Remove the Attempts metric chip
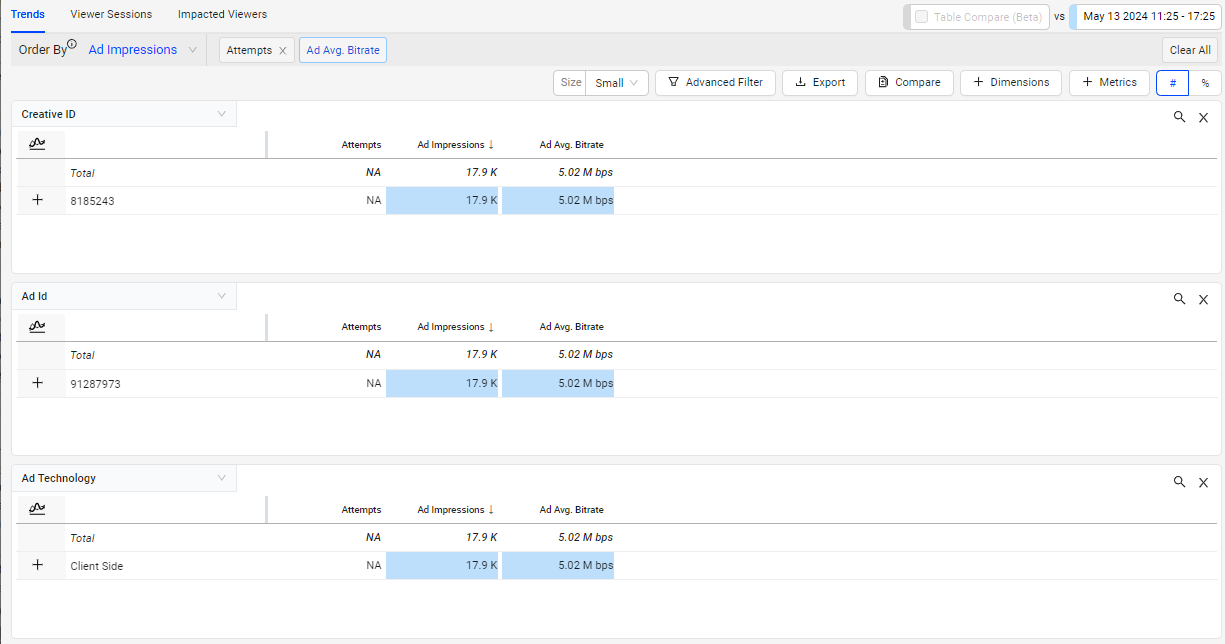 point(283,50)
